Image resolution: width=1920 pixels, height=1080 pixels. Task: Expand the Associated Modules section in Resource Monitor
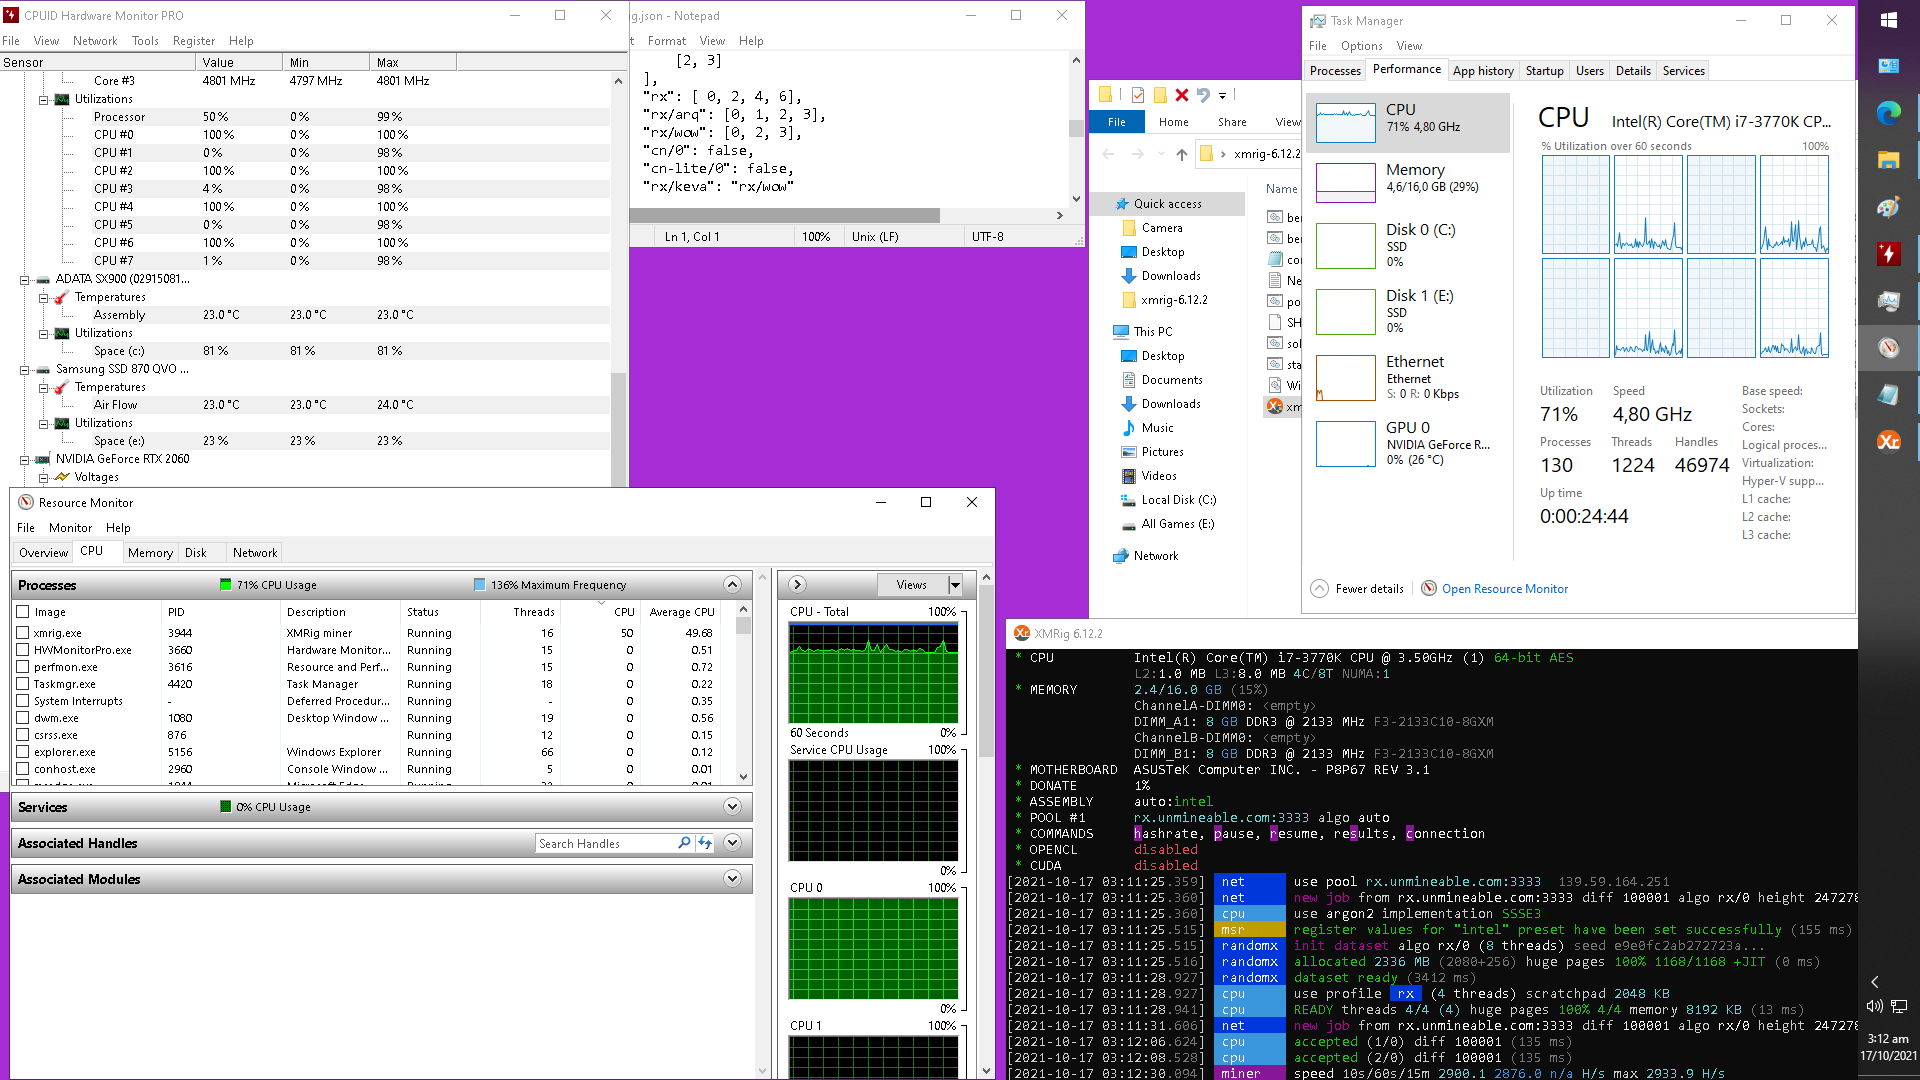(733, 879)
